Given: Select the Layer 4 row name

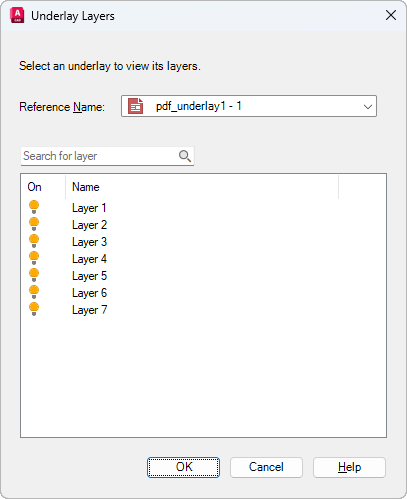Looking at the screenshot, I should pyautogui.click(x=89, y=259).
